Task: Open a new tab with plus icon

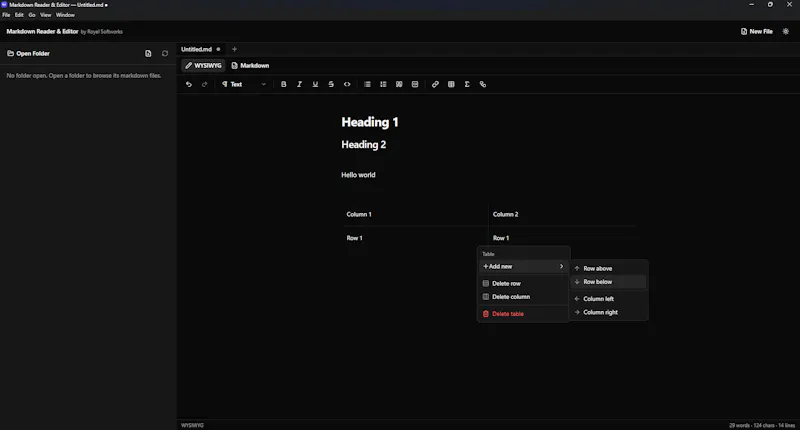Action: point(234,49)
